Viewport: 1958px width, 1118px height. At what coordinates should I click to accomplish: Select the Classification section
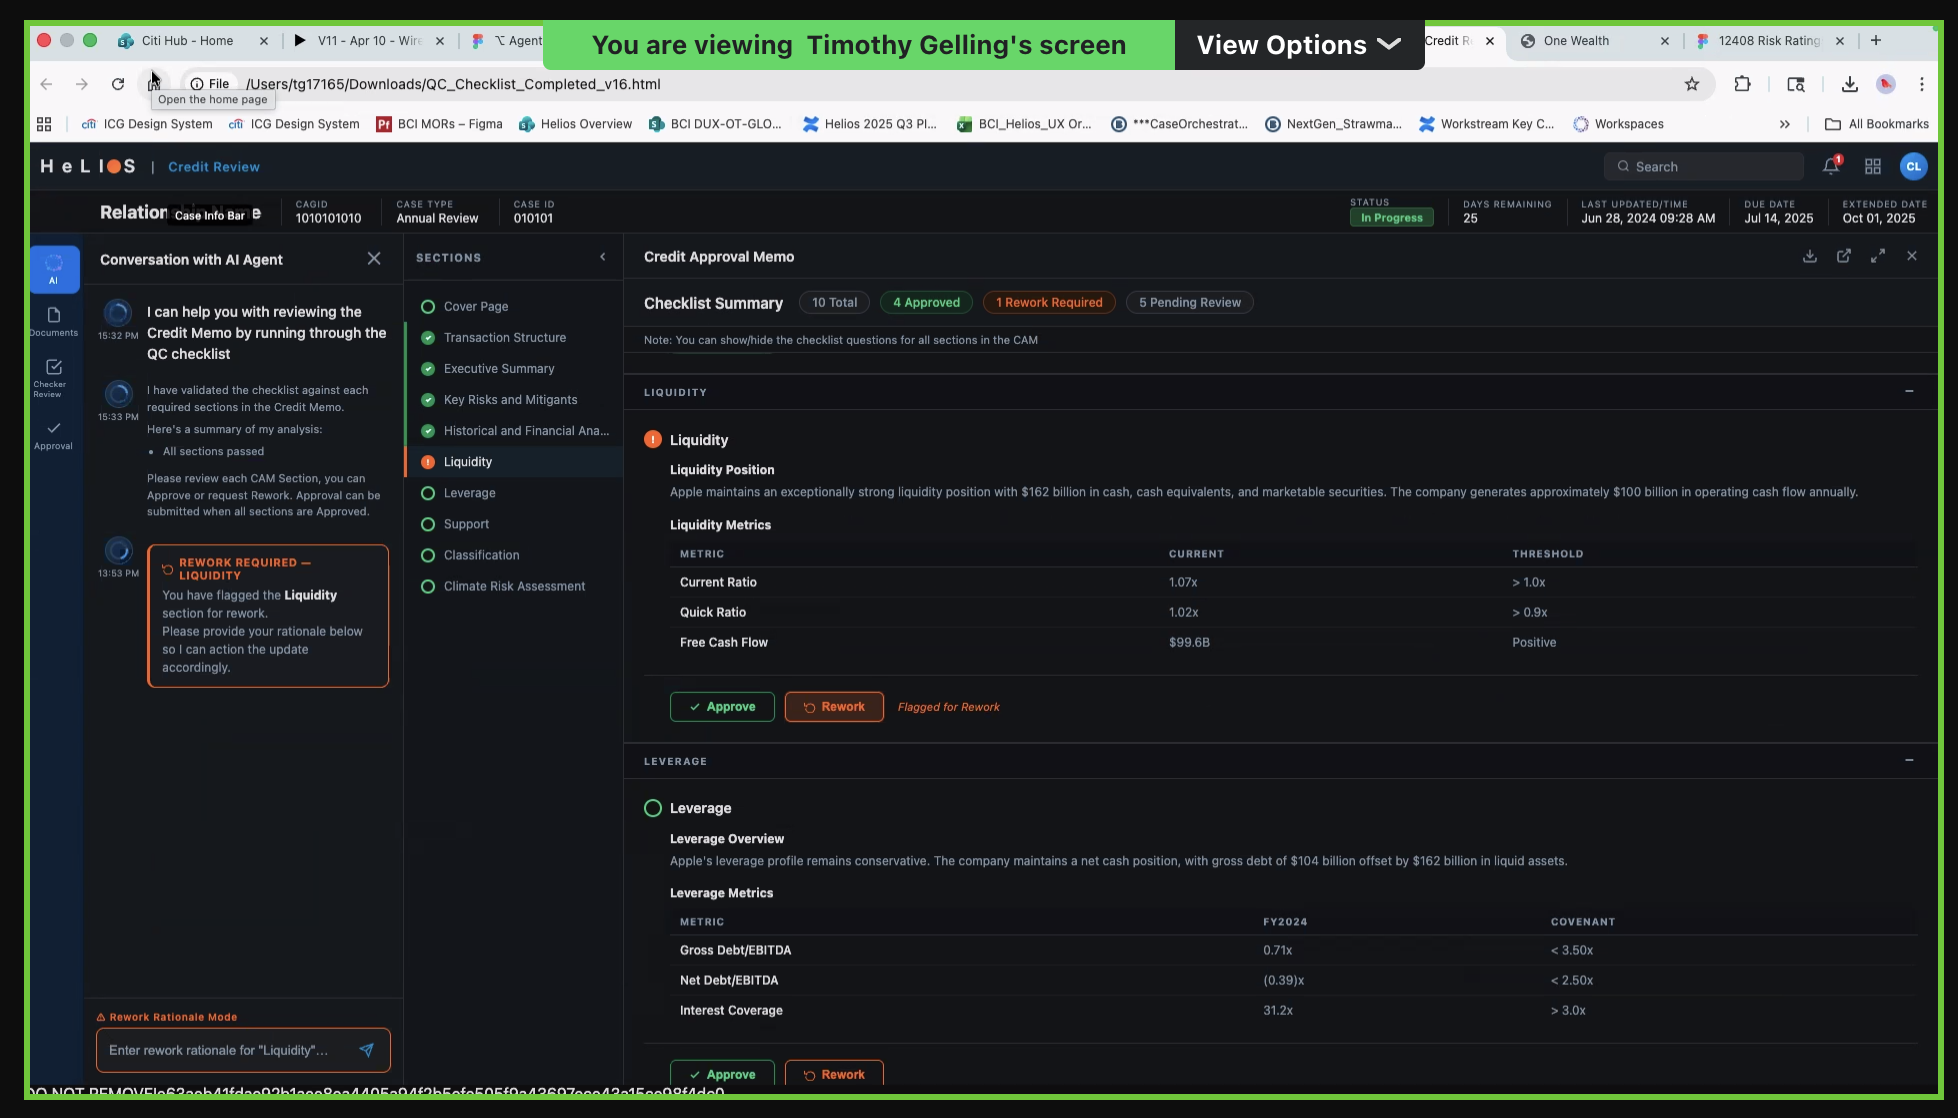pyautogui.click(x=514, y=554)
